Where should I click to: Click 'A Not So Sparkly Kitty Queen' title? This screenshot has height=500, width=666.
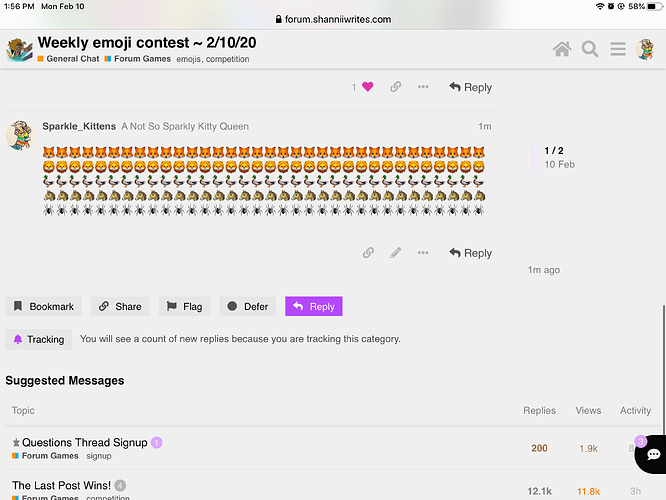tap(185, 126)
